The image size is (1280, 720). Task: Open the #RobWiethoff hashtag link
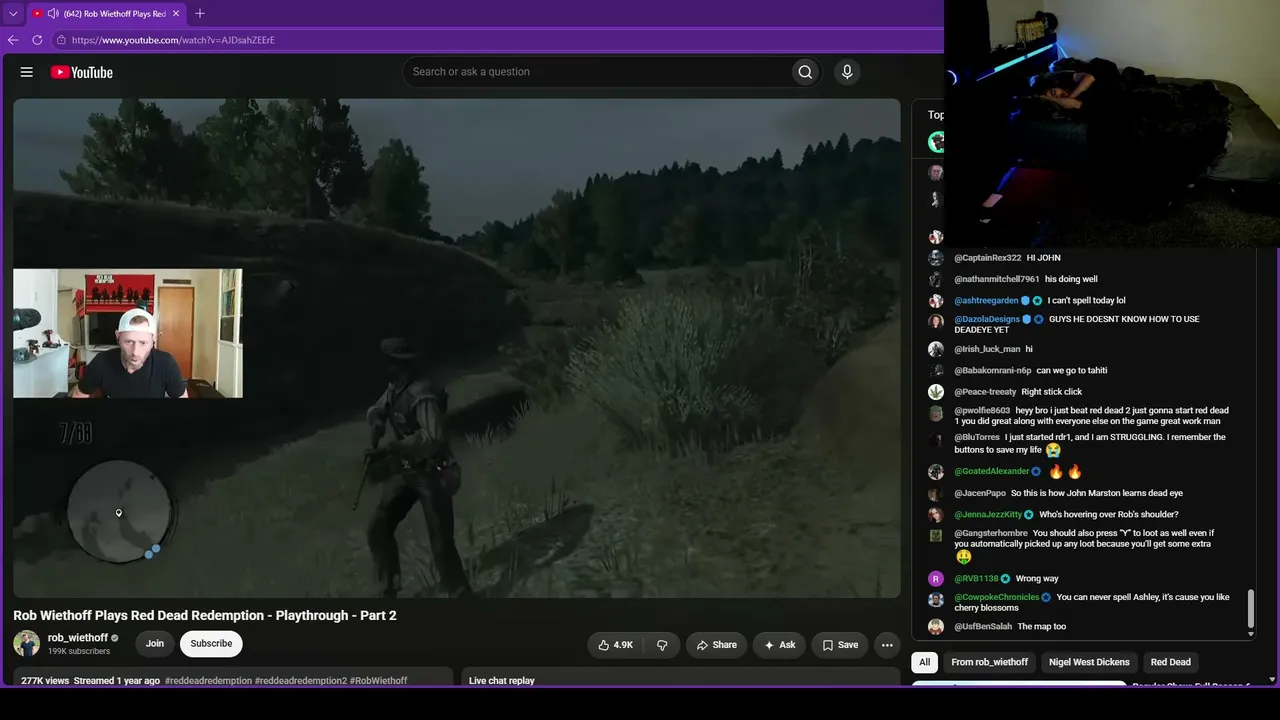point(378,681)
